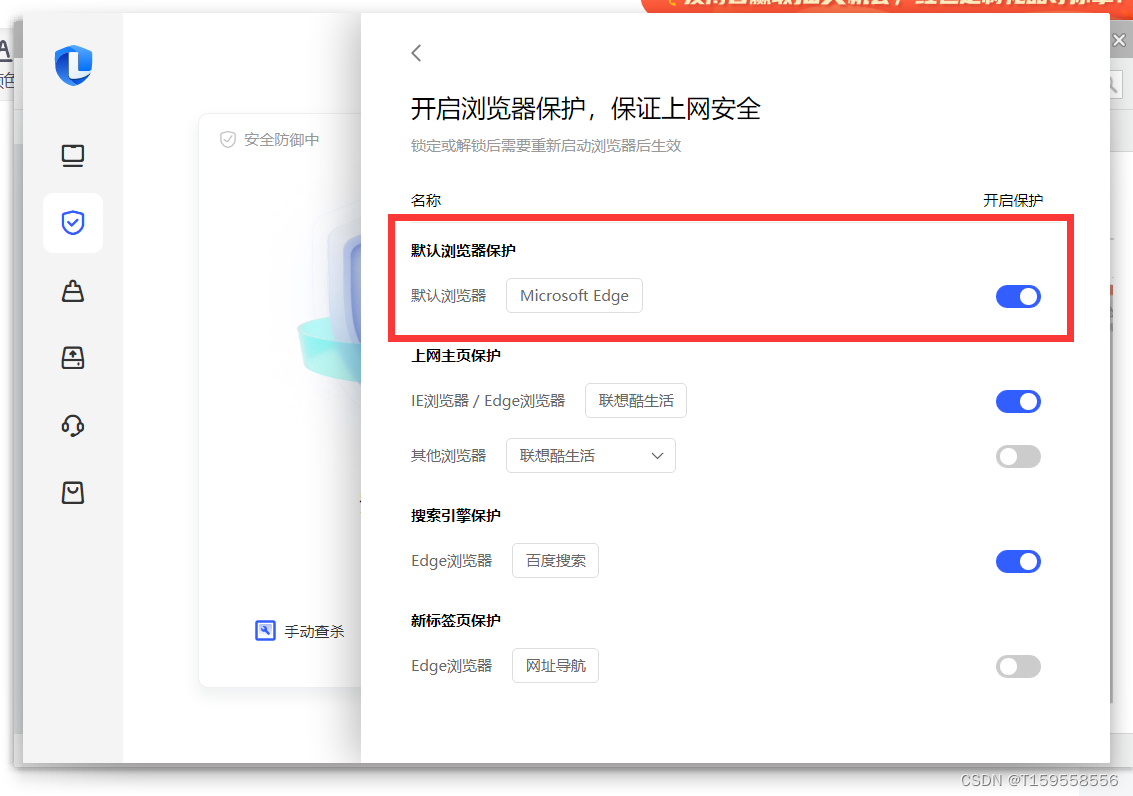This screenshot has height=796, width=1133.
Task: Open the drive upload sidebar icon
Action: coord(73,358)
